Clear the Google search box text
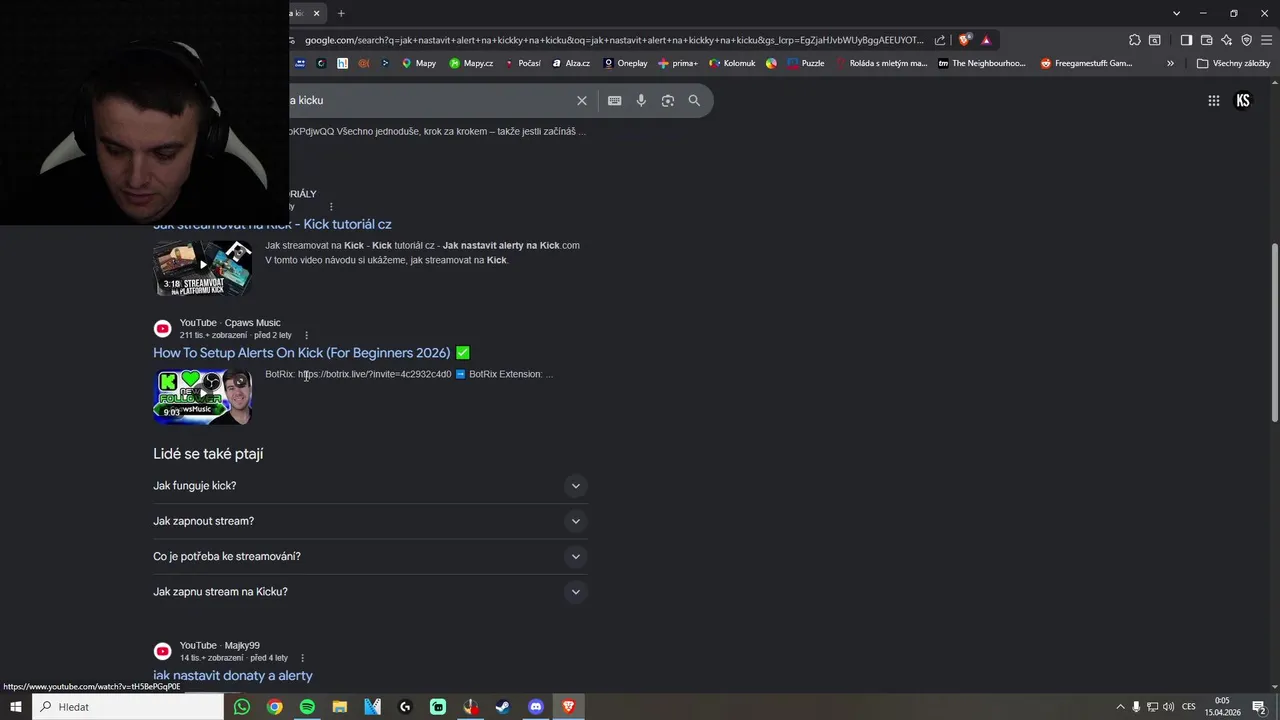The width and height of the screenshot is (1280, 720). [581, 100]
